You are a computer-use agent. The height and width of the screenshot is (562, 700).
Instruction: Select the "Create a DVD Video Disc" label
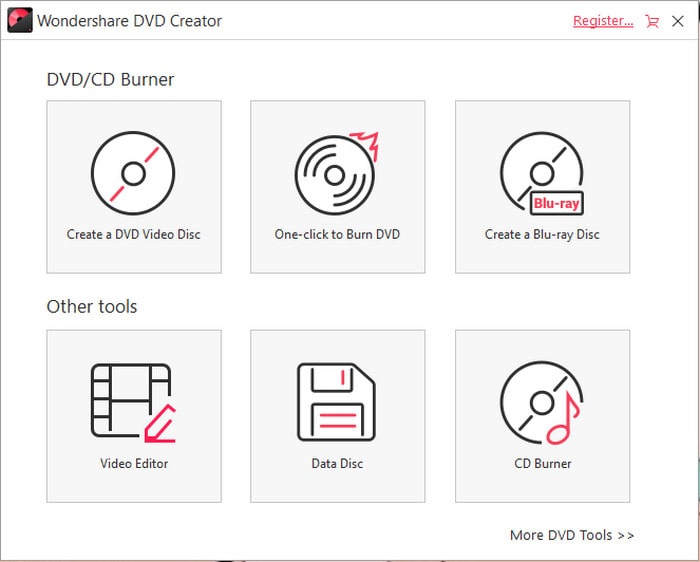click(x=133, y=234)
